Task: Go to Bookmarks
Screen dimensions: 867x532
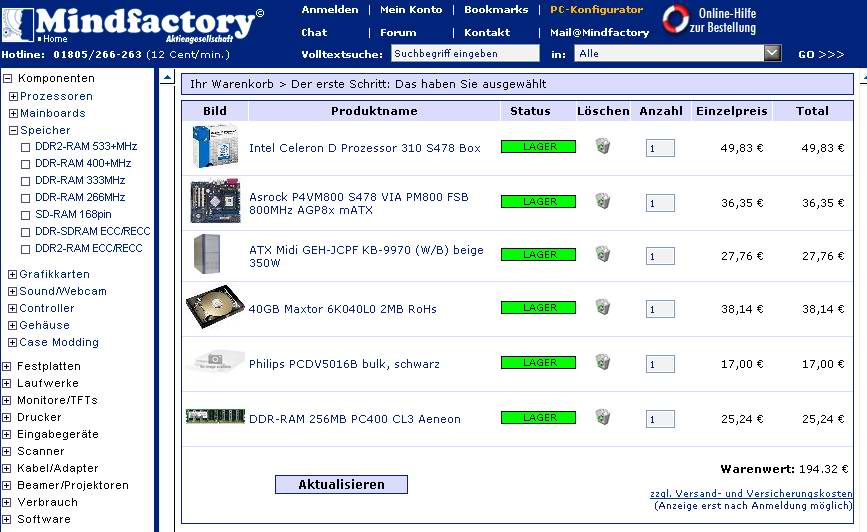Action: coord(496,10)
